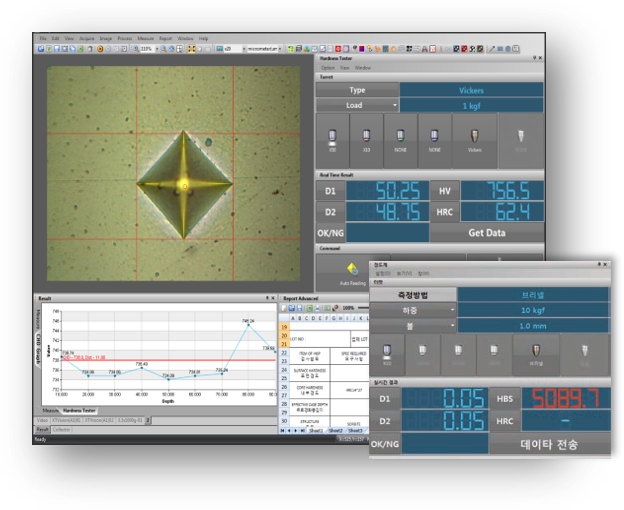
Task: Click the blue save icon in main toolbar
Action: (57, 49)
